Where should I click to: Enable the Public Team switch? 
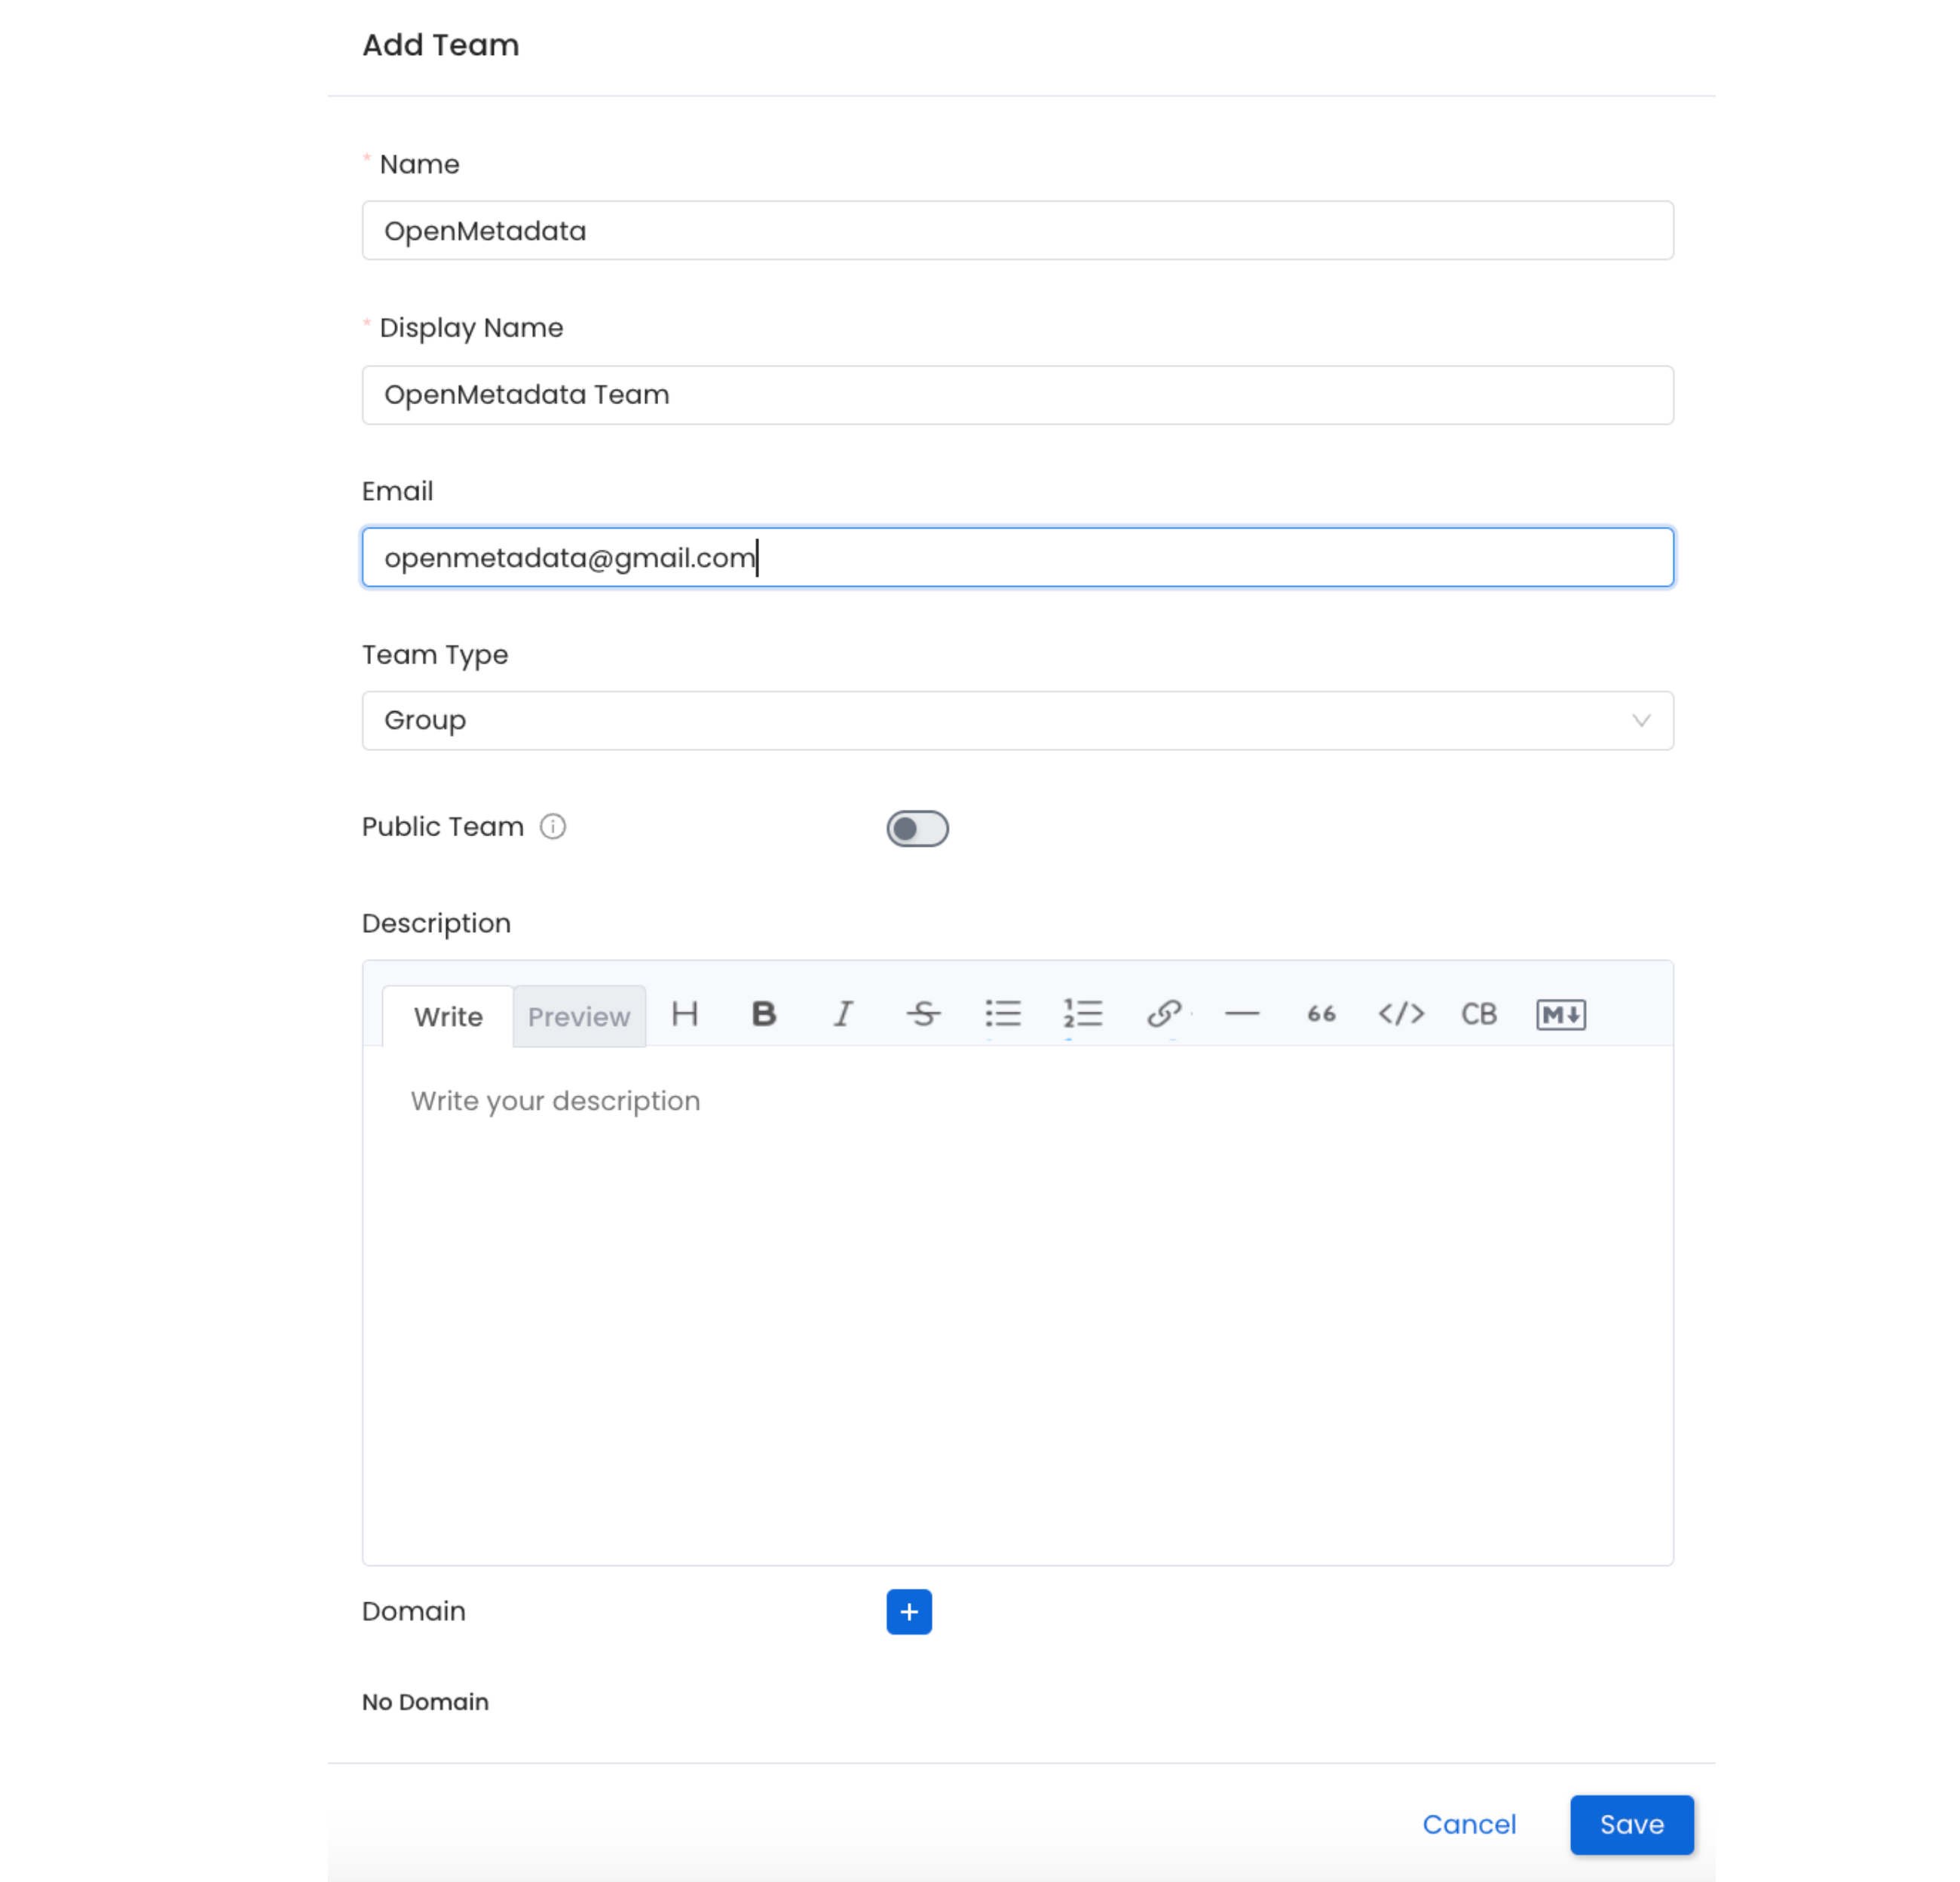coord(917,828)
